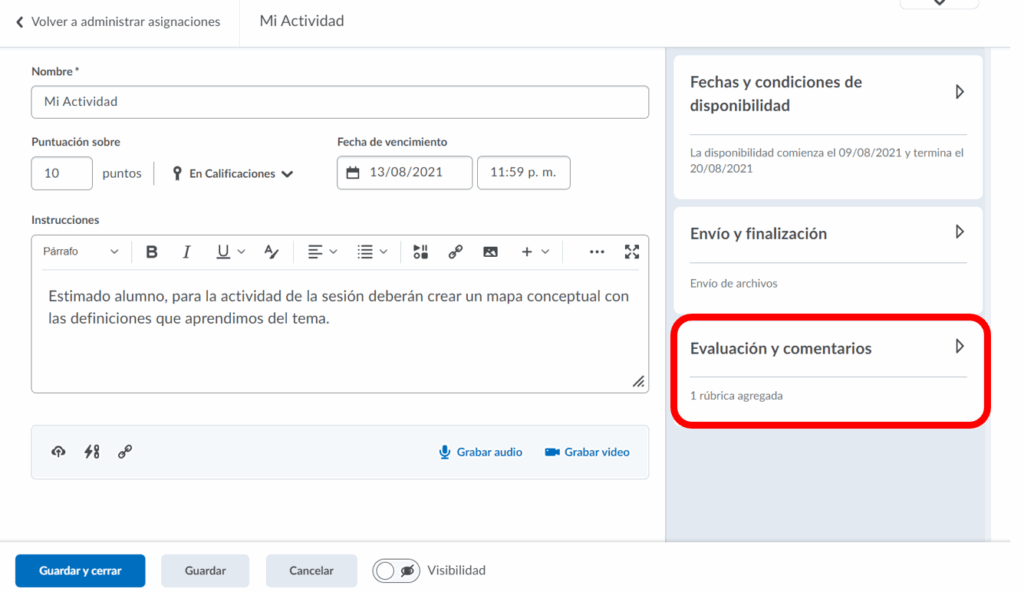Open the Párrafo format dropdown
Screen dimensions: 1024x592
point(80,252)
